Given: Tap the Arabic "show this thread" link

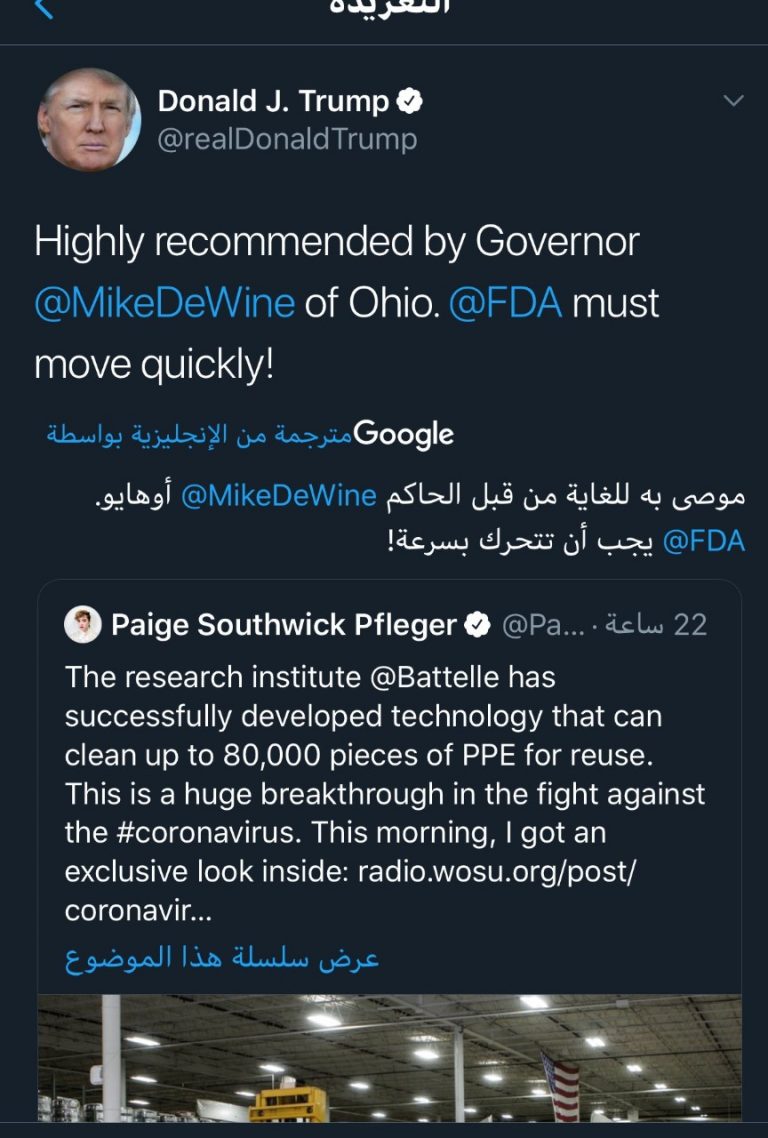Looking at the screenshot, I should (222, 958).
